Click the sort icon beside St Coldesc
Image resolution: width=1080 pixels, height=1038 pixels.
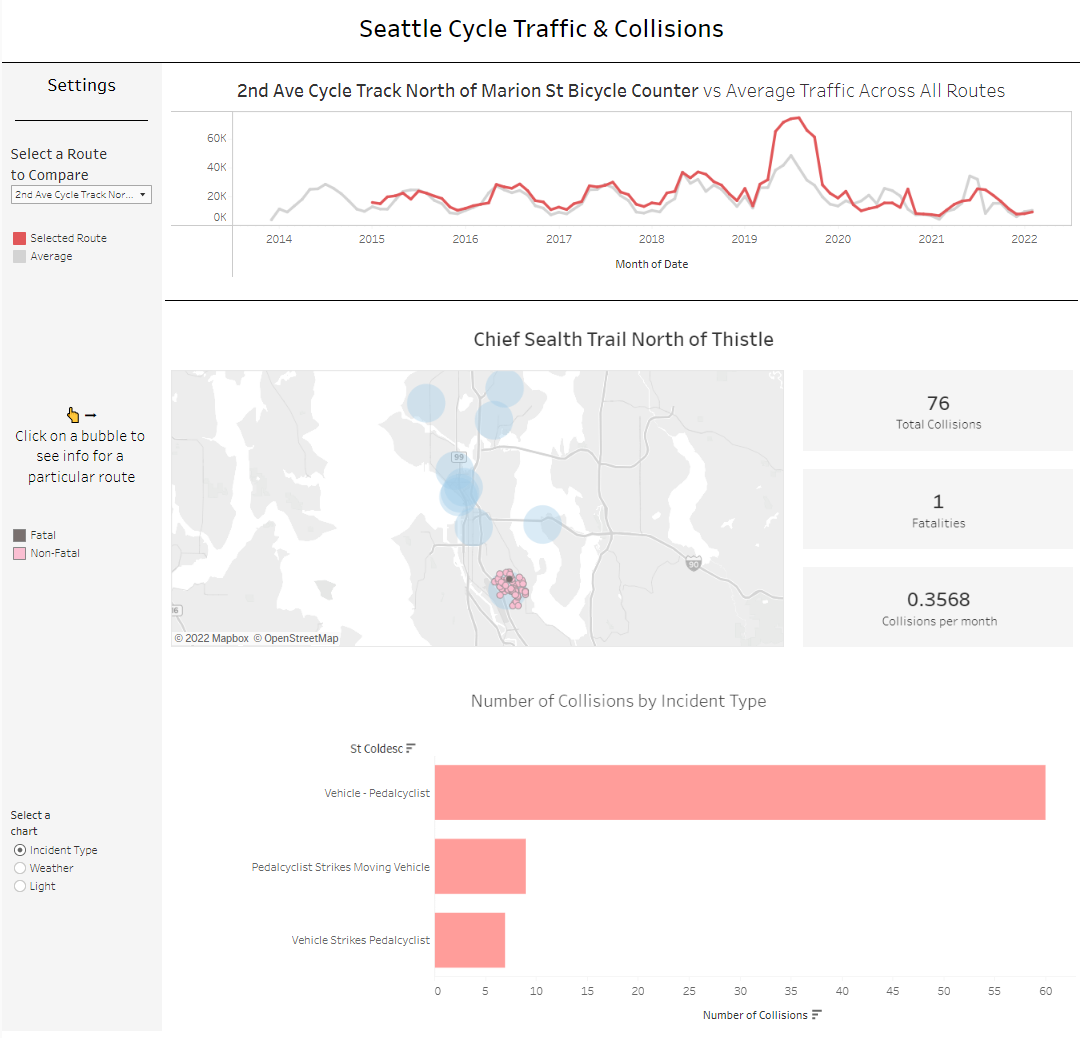[x=411, y=748]
